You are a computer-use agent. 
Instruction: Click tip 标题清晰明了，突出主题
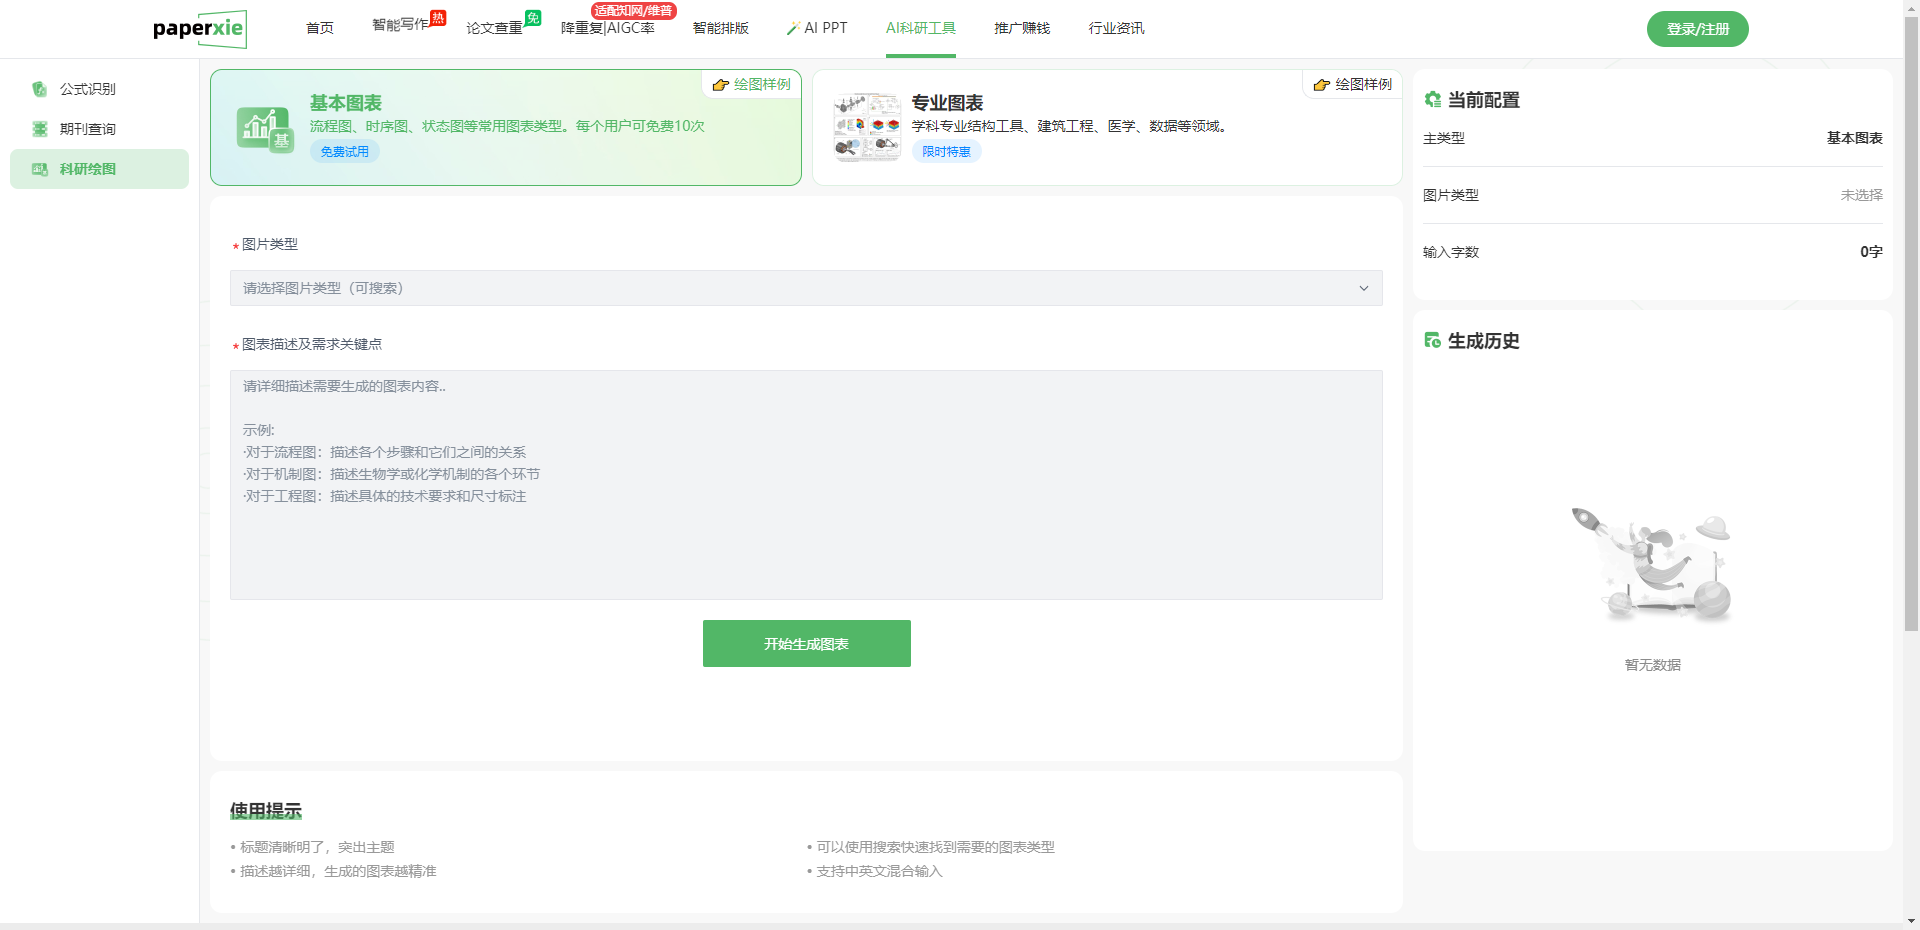coord(317,847)
